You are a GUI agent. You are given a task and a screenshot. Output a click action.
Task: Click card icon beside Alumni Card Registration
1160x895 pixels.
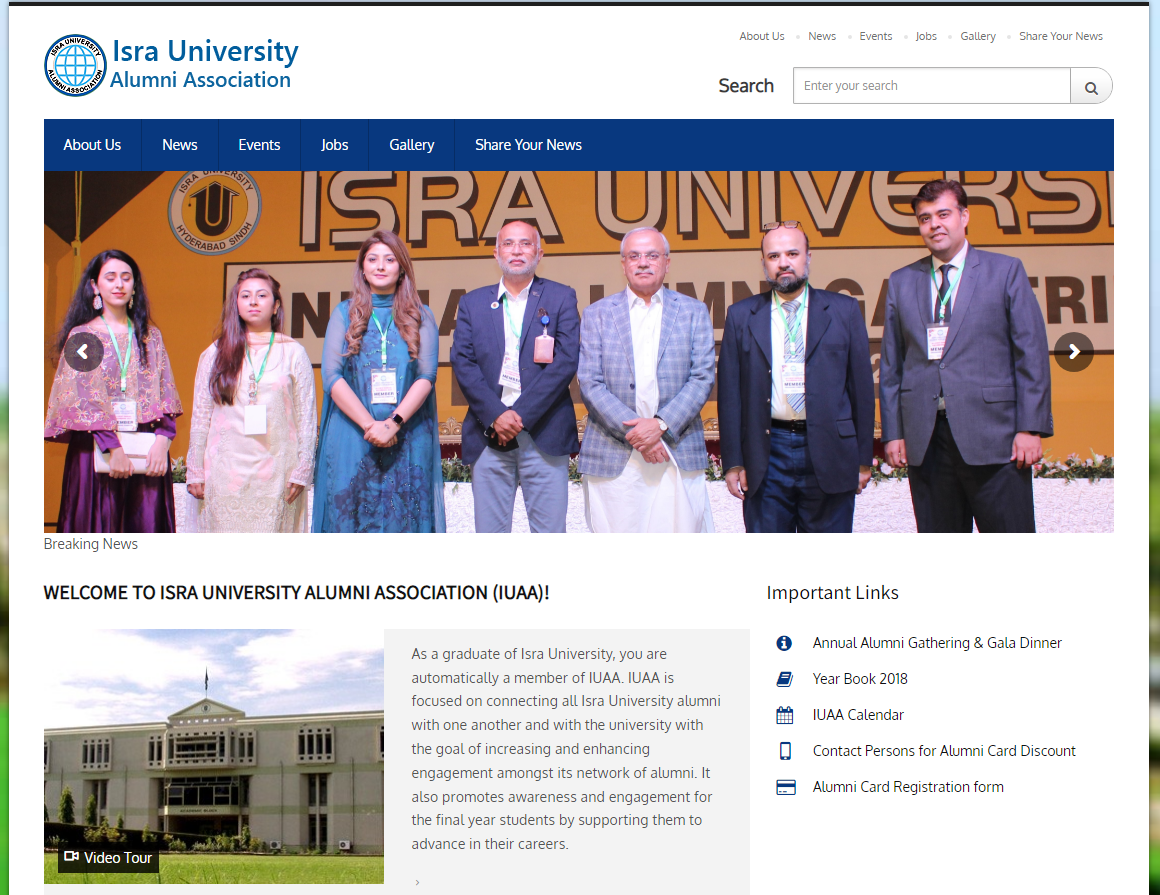pyautogui.click(x=785, y=788)
